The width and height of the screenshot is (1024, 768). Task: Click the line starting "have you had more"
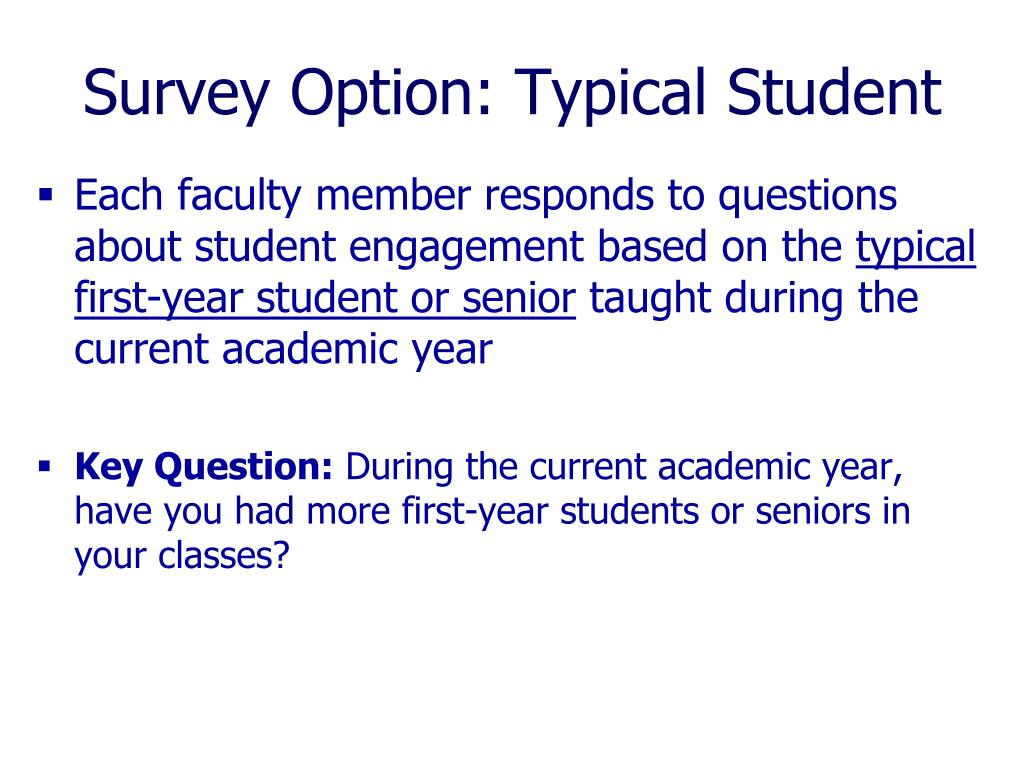tap(492, 511)
